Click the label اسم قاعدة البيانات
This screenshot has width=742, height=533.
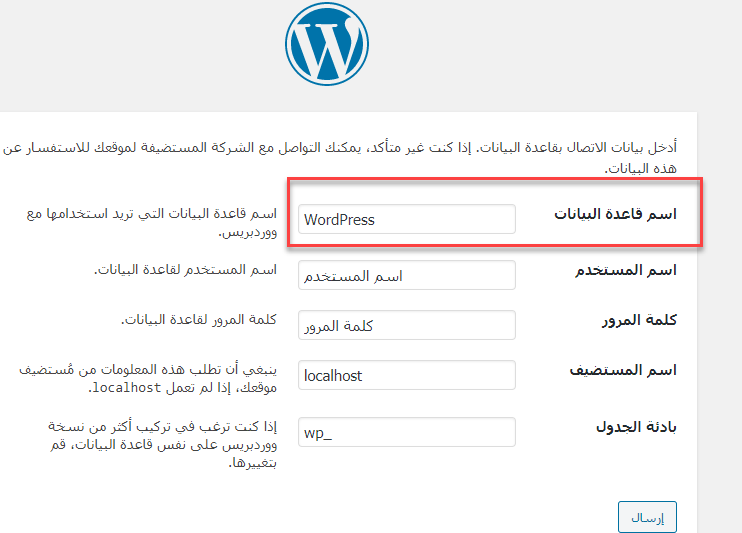[615, 214]
